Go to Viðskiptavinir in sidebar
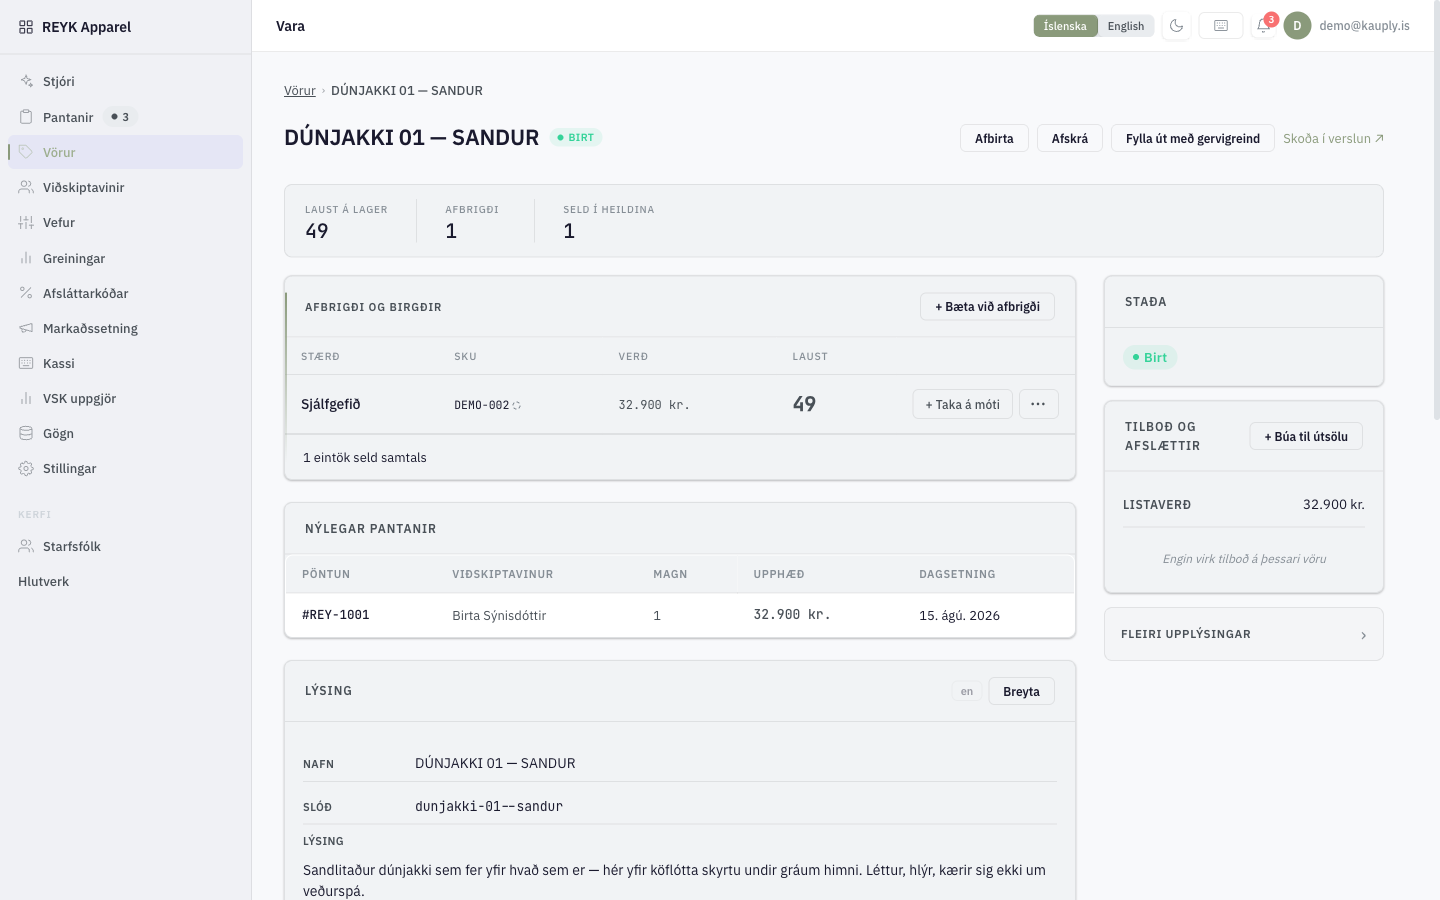This screenshot has width=1440, height=900. point(125,187)
